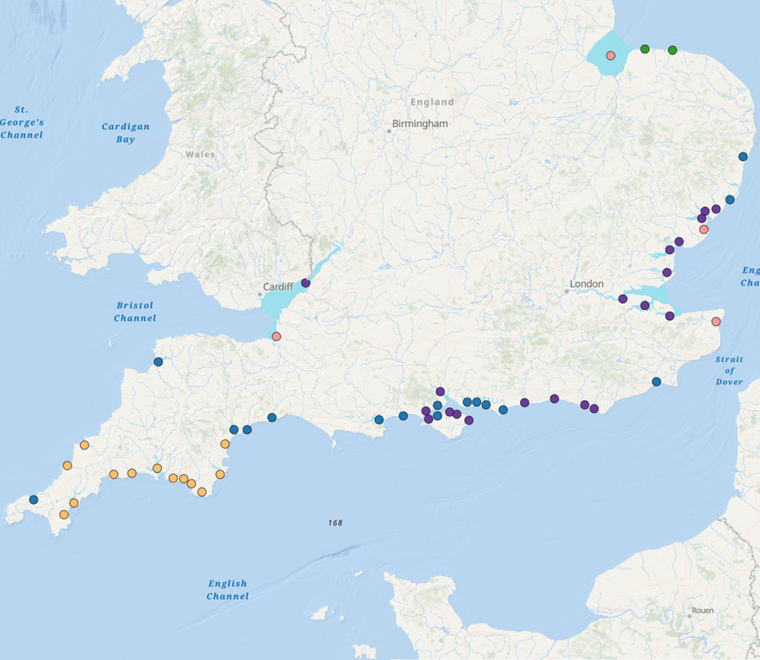The width and height of the screenshot is (760, 660).
Task: Click the pink marker on the Essex coast
Action: click(704, 229)
